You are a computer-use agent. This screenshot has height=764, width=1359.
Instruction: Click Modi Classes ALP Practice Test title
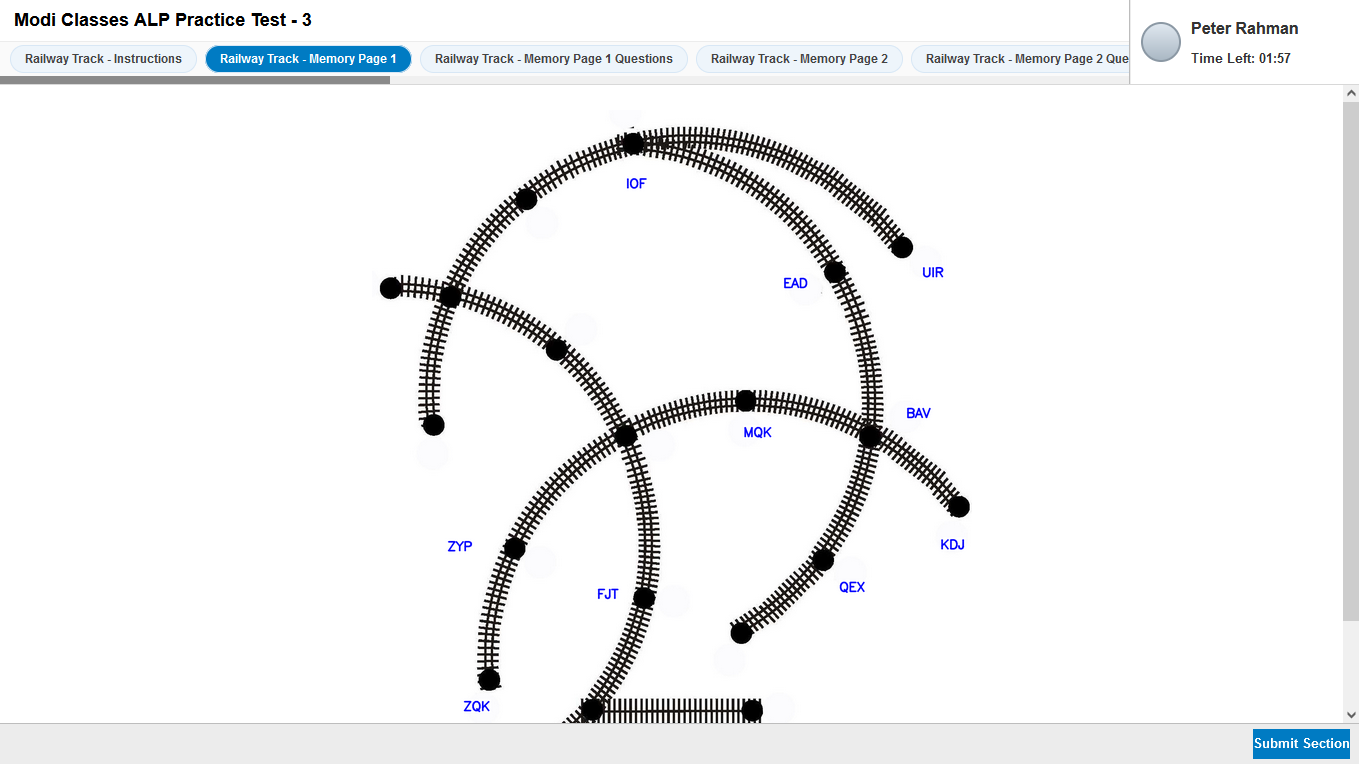coord(163,20)
